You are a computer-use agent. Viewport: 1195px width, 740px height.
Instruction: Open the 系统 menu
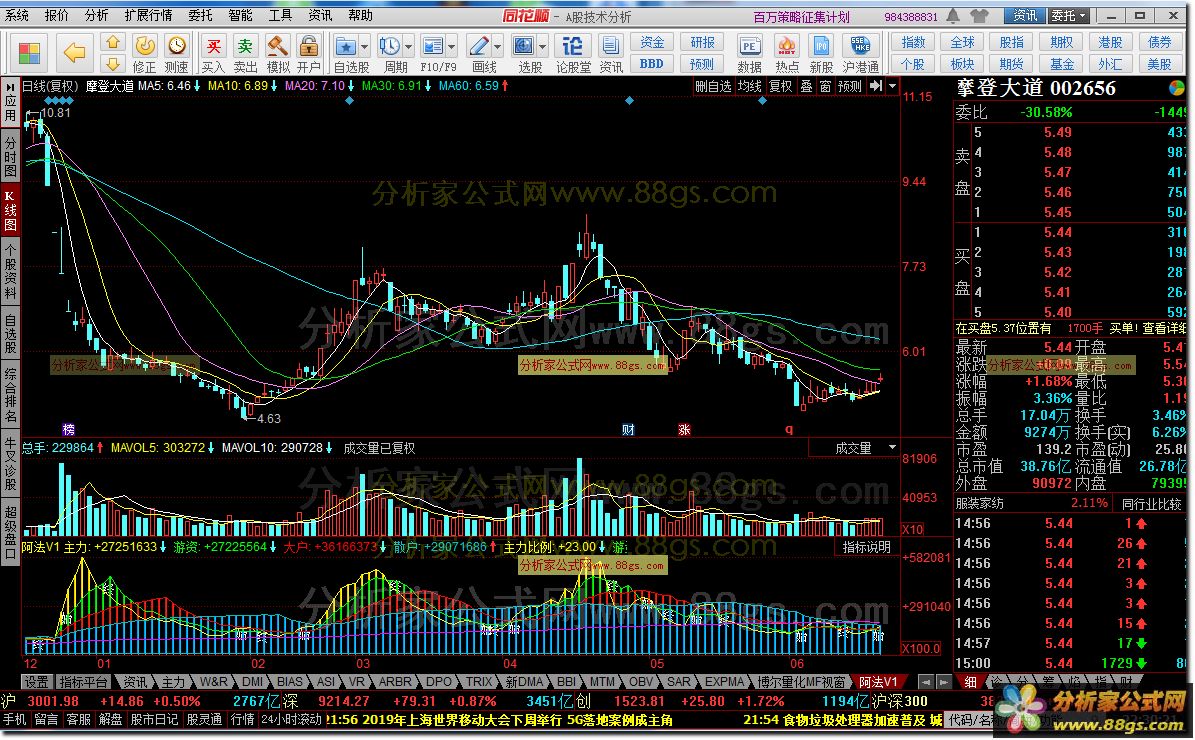point(17,15)
